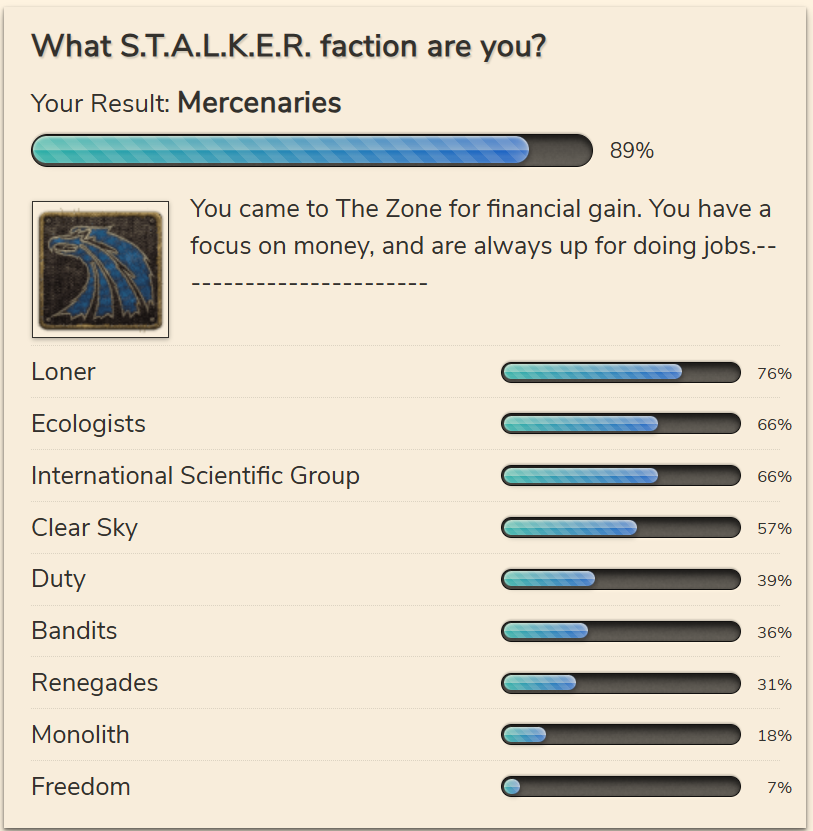Click the International Scientific Group label

[x=196, y=476]
